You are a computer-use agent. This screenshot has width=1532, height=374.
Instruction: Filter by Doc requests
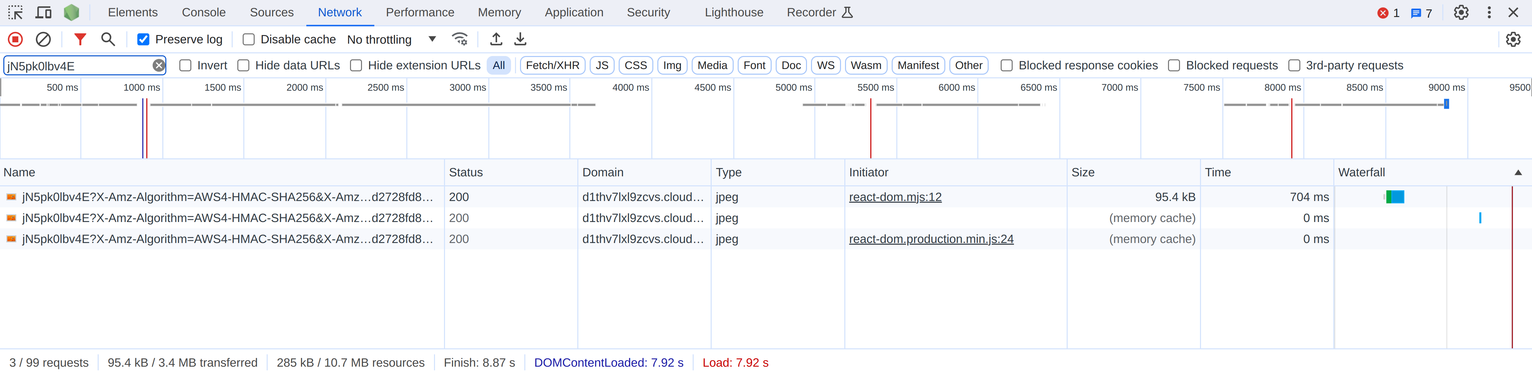[x=791, y=65]
